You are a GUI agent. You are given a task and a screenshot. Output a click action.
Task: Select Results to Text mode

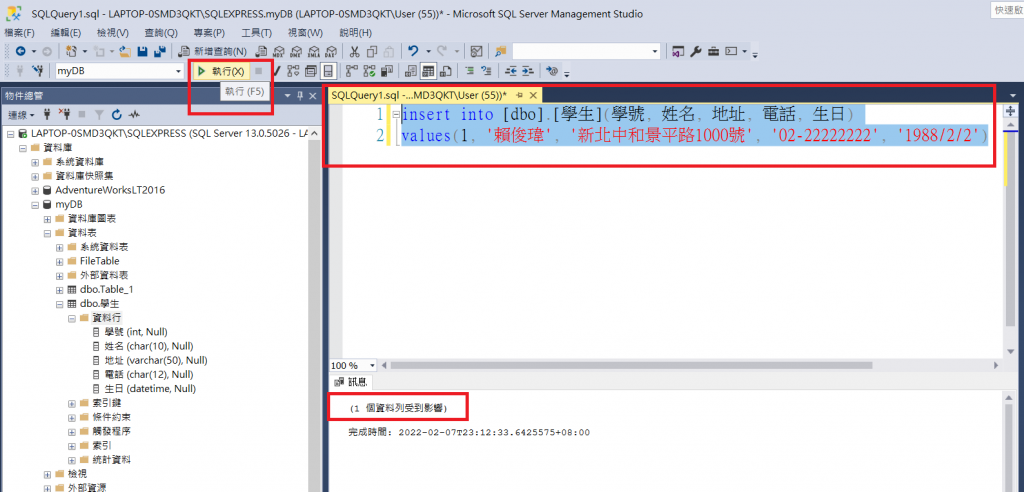coord(411,71)
